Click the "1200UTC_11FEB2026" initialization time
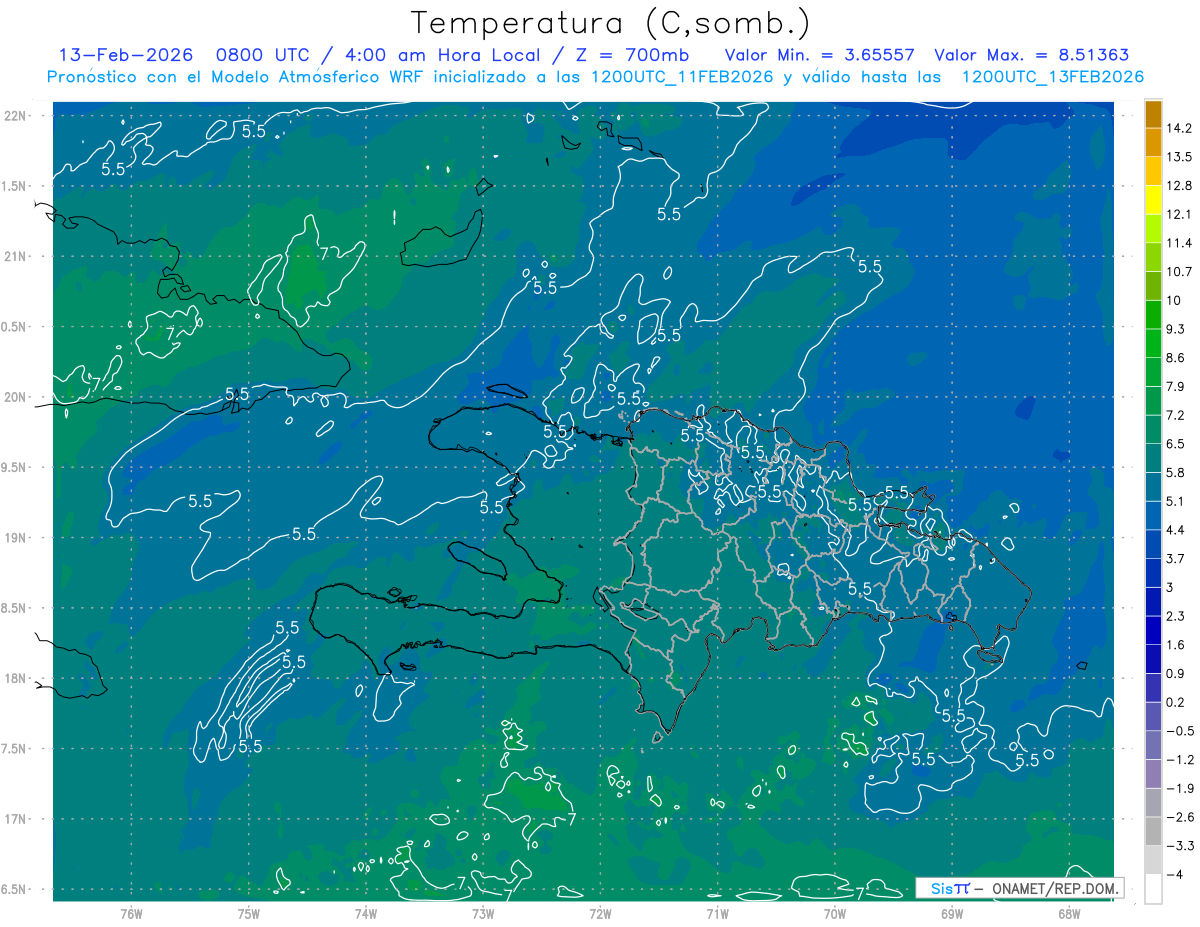Screen dimensions: 1200x927 coord(680,77)
